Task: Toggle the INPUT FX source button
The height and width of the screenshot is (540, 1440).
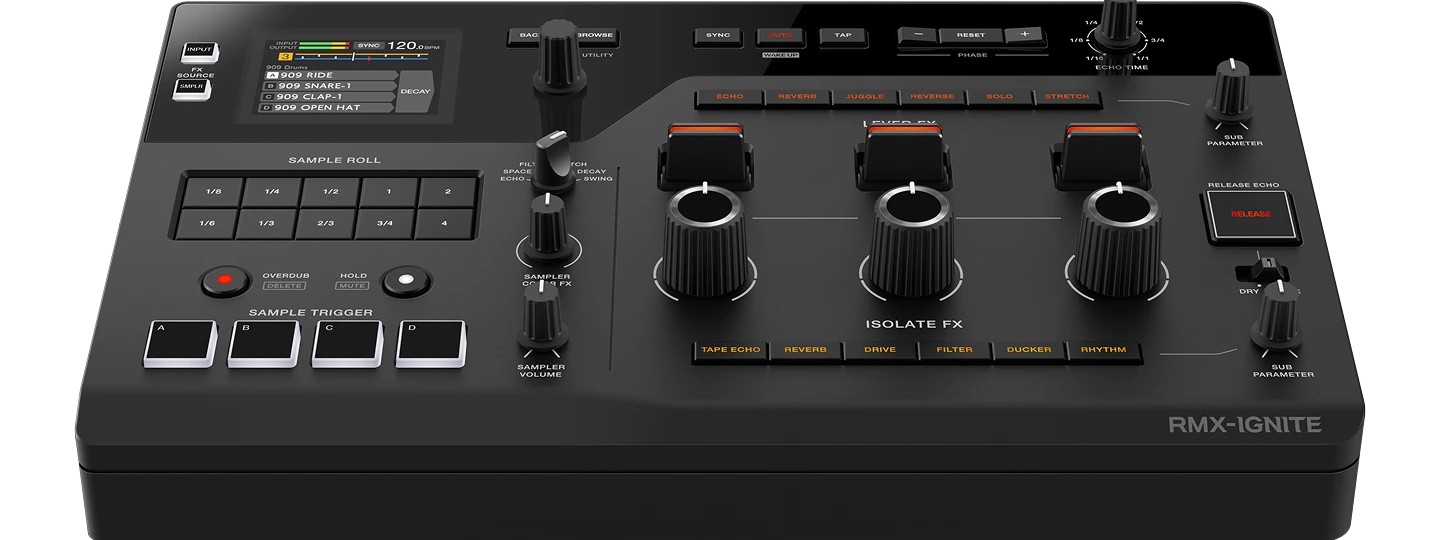Action: click(x=198, y=51)
